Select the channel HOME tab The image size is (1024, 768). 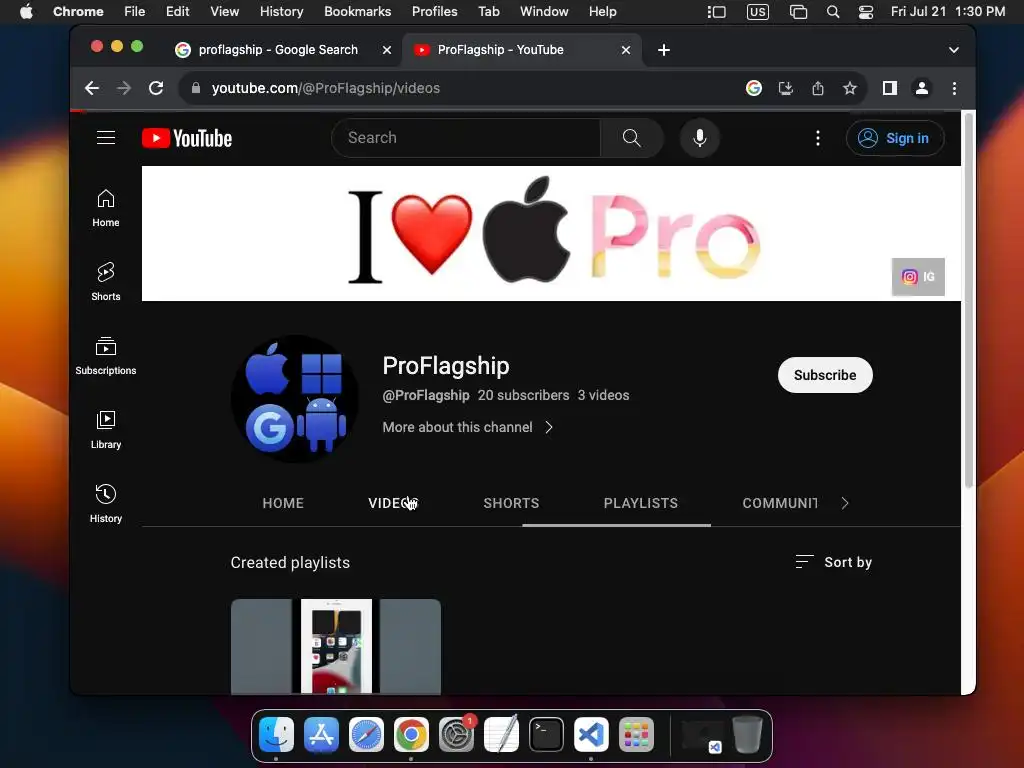pos(283,503)
